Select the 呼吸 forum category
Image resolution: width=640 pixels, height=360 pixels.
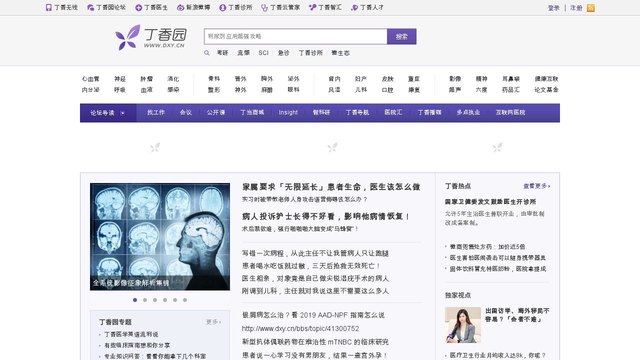(120, 90)
